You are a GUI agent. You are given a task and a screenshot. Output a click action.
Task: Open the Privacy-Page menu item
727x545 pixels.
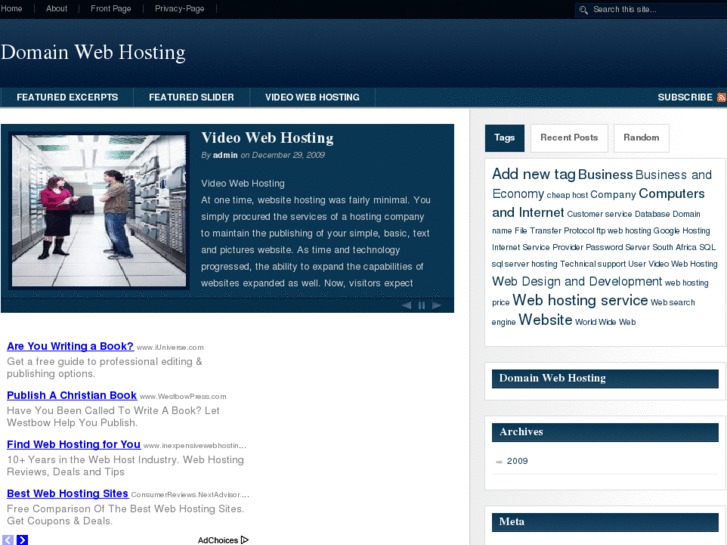click(x=179, y=8)
